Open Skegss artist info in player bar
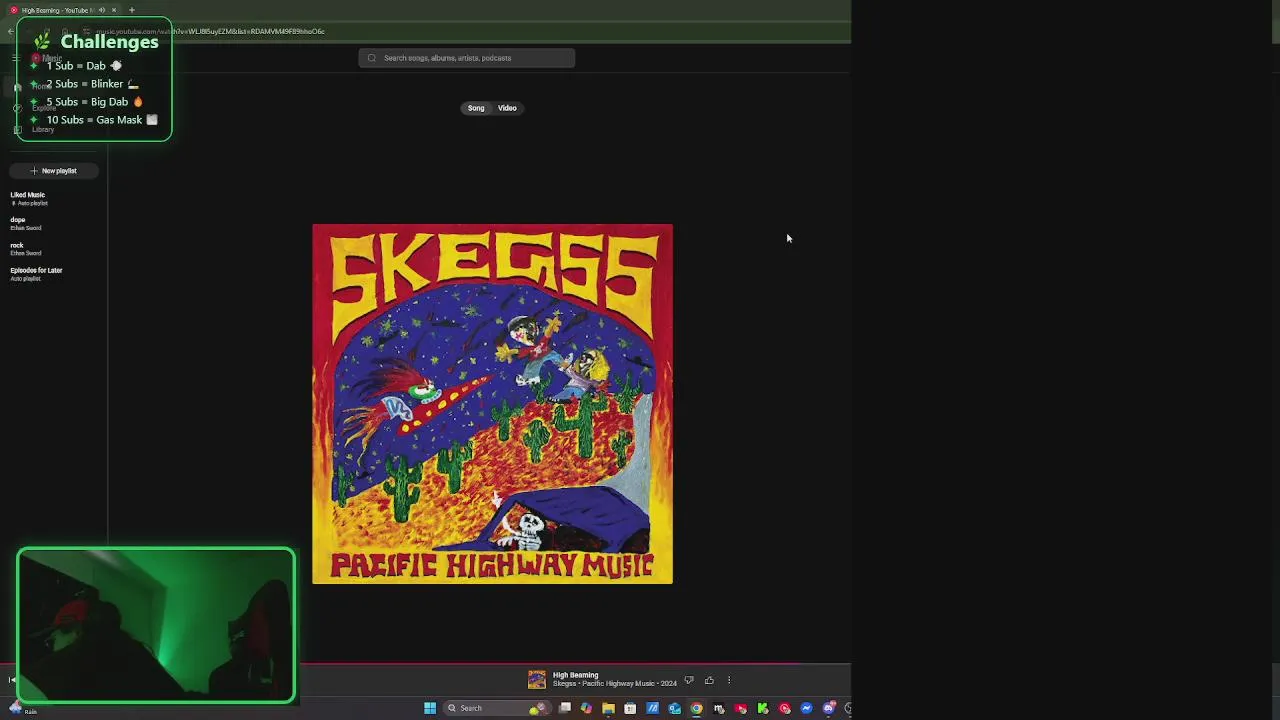 coord(564,684)
